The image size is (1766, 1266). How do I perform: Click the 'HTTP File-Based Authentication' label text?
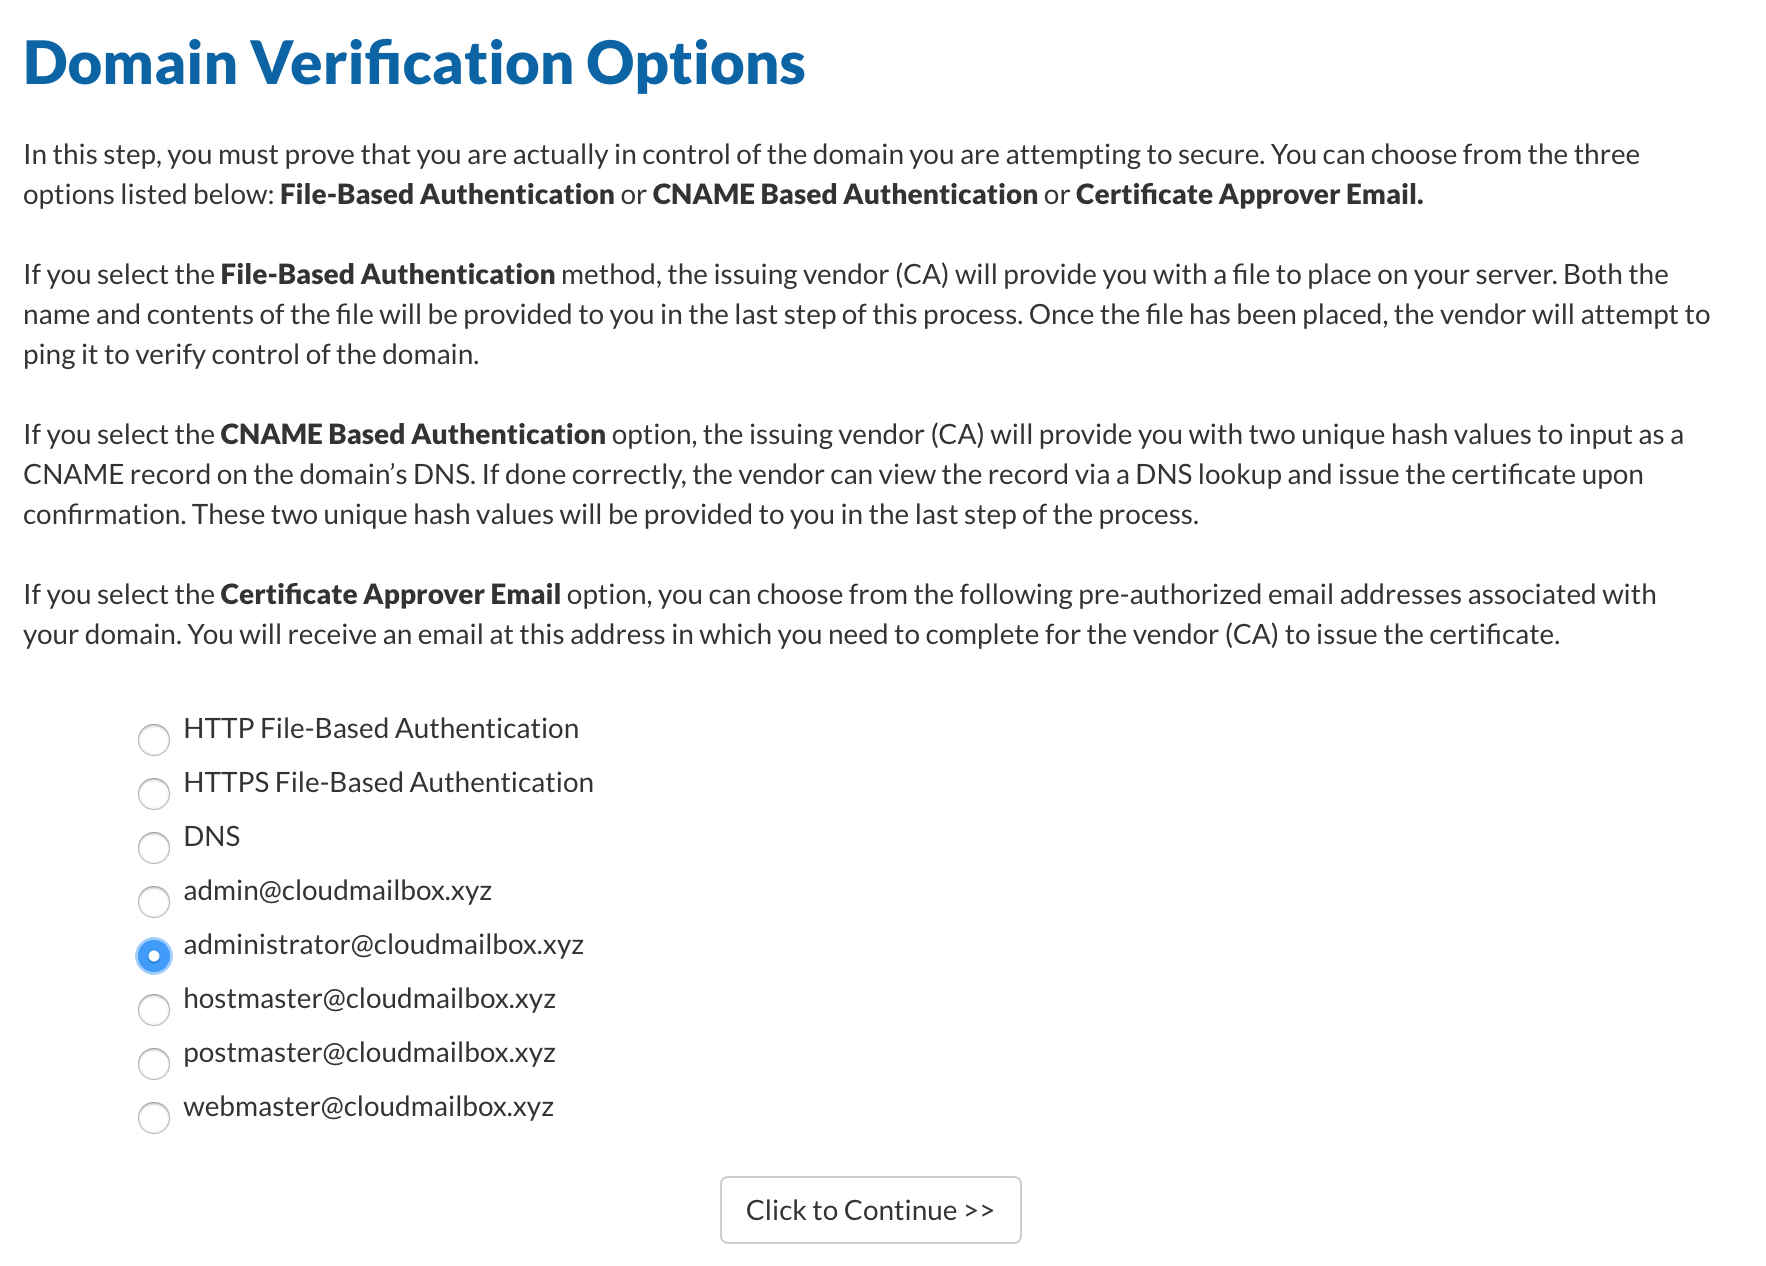click(381, 729)
